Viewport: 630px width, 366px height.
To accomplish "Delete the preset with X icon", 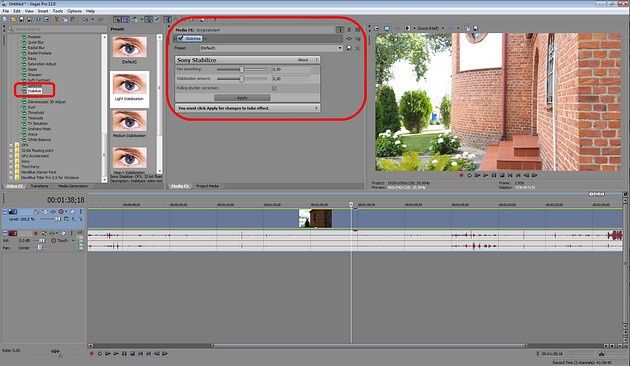I will pos(357,48).
